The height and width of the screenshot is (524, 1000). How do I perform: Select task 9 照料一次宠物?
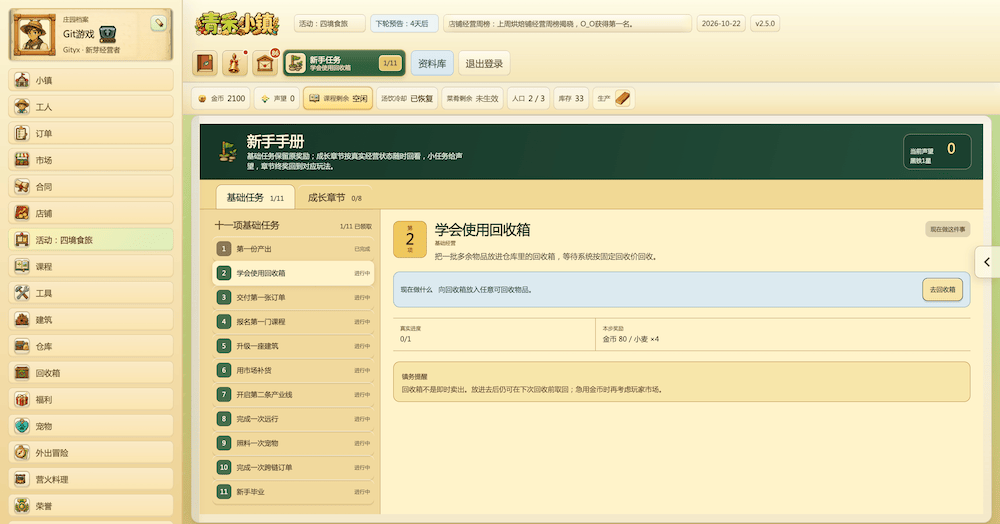pos(293,443)
